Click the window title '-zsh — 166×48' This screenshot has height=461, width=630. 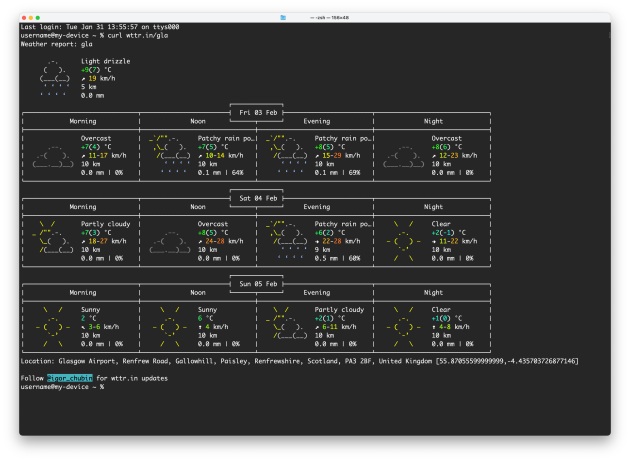pos(329,18)
